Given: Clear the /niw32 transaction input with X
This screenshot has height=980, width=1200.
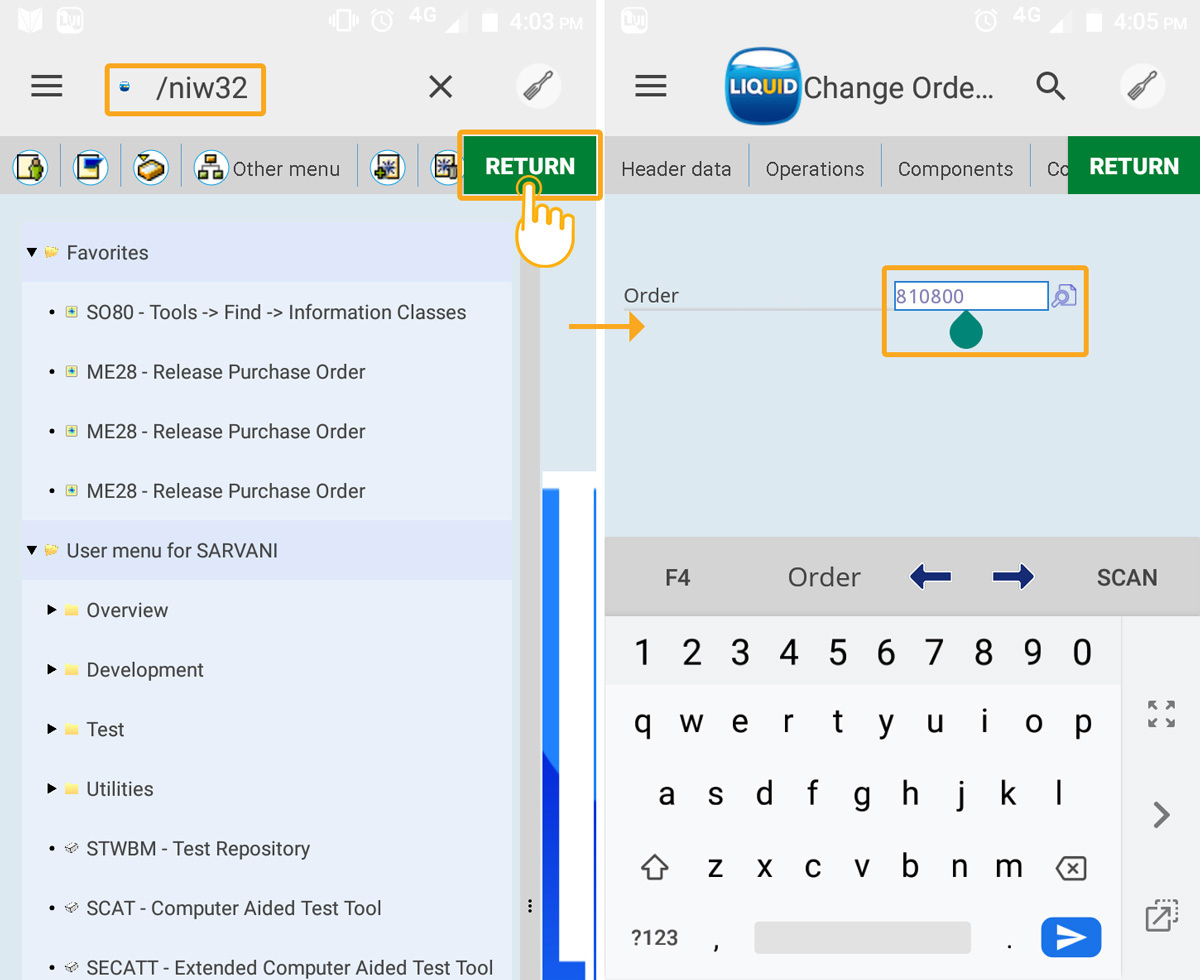Looking at the screenshot, I should point(440,88).
